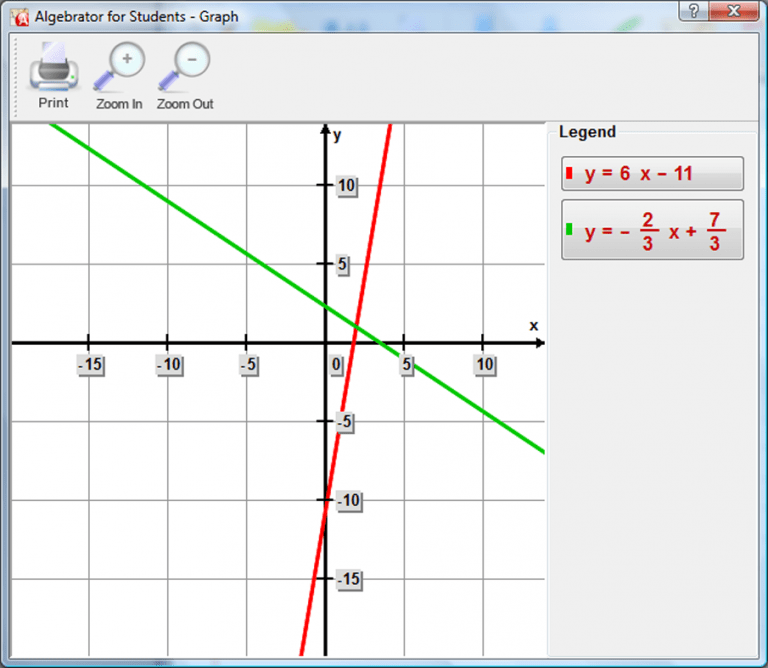Click the x-axis label 10
Image resolution: width=768 pixels, height=668 pixels.
click(x=485, y=365)
